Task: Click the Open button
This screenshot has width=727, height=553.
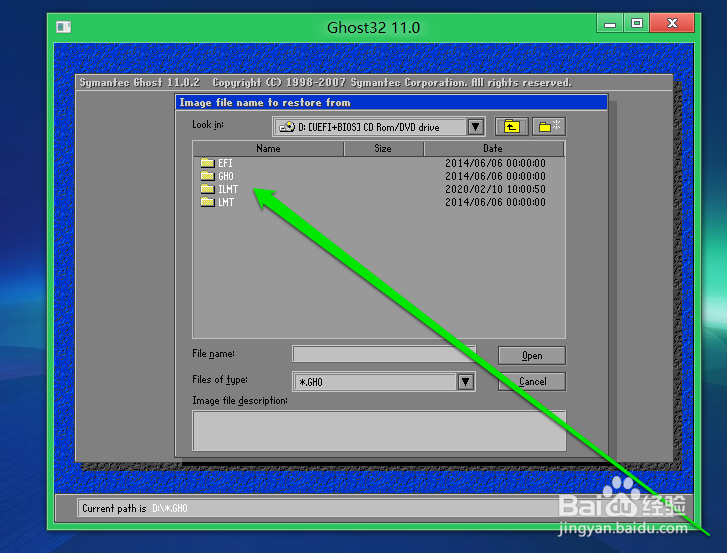Action: [x=532, y=356]
